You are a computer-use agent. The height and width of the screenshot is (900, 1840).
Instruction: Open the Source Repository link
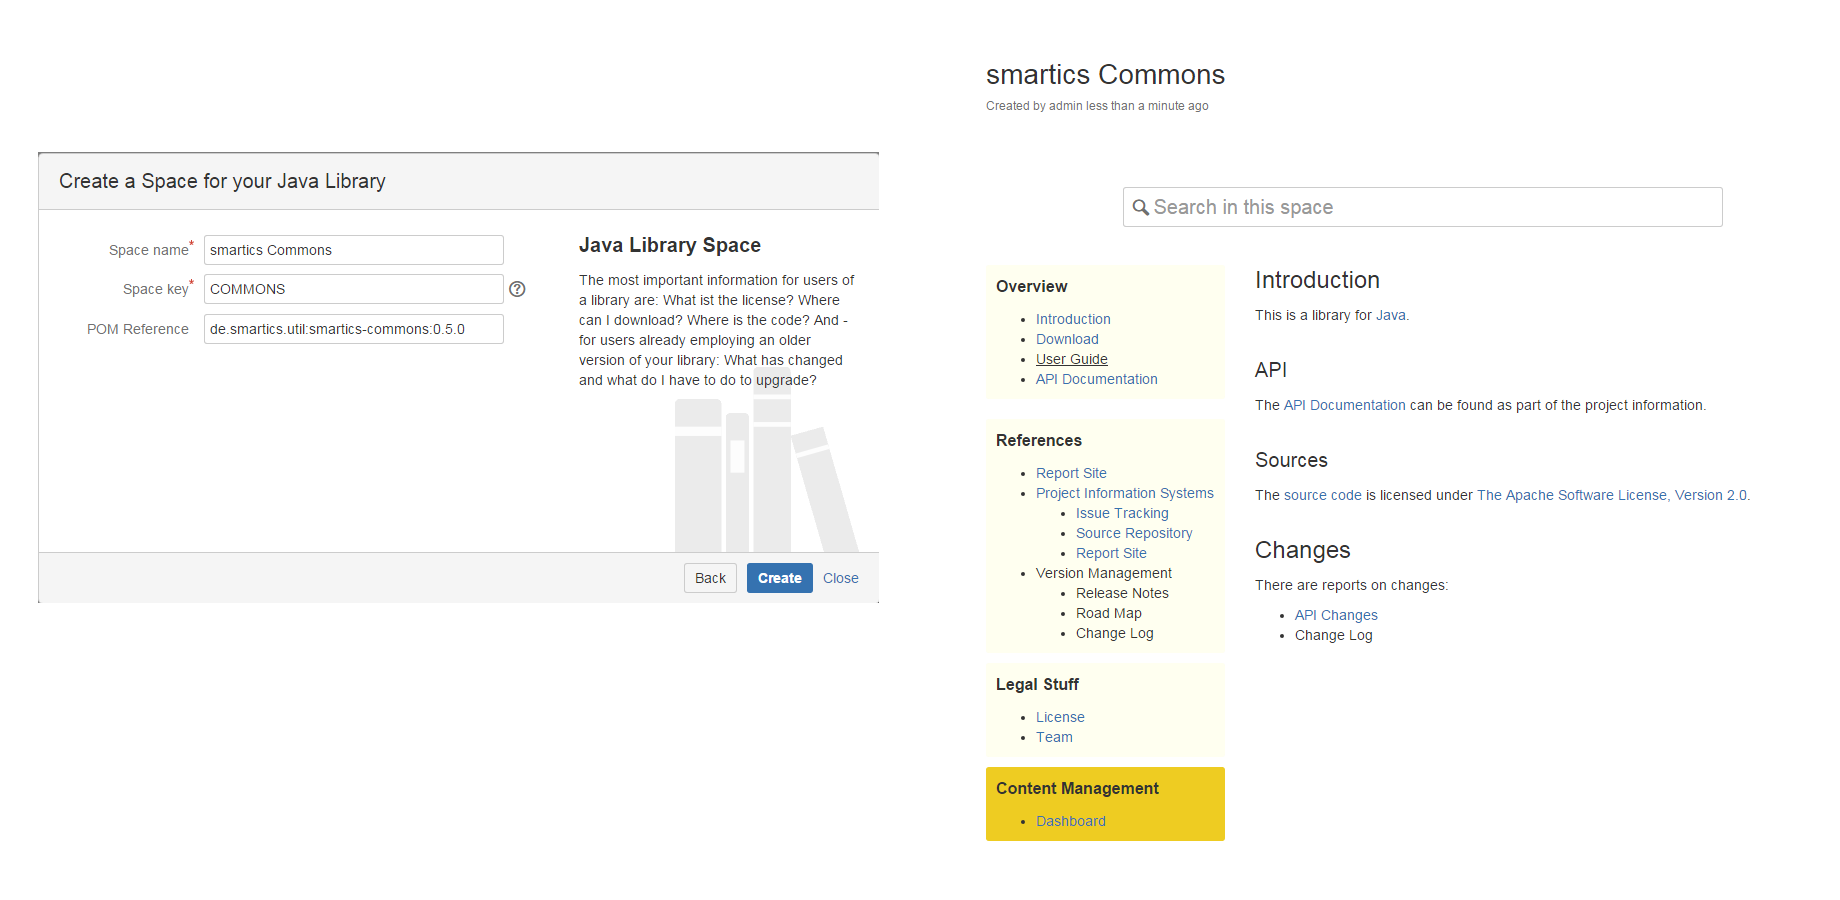1133,533
